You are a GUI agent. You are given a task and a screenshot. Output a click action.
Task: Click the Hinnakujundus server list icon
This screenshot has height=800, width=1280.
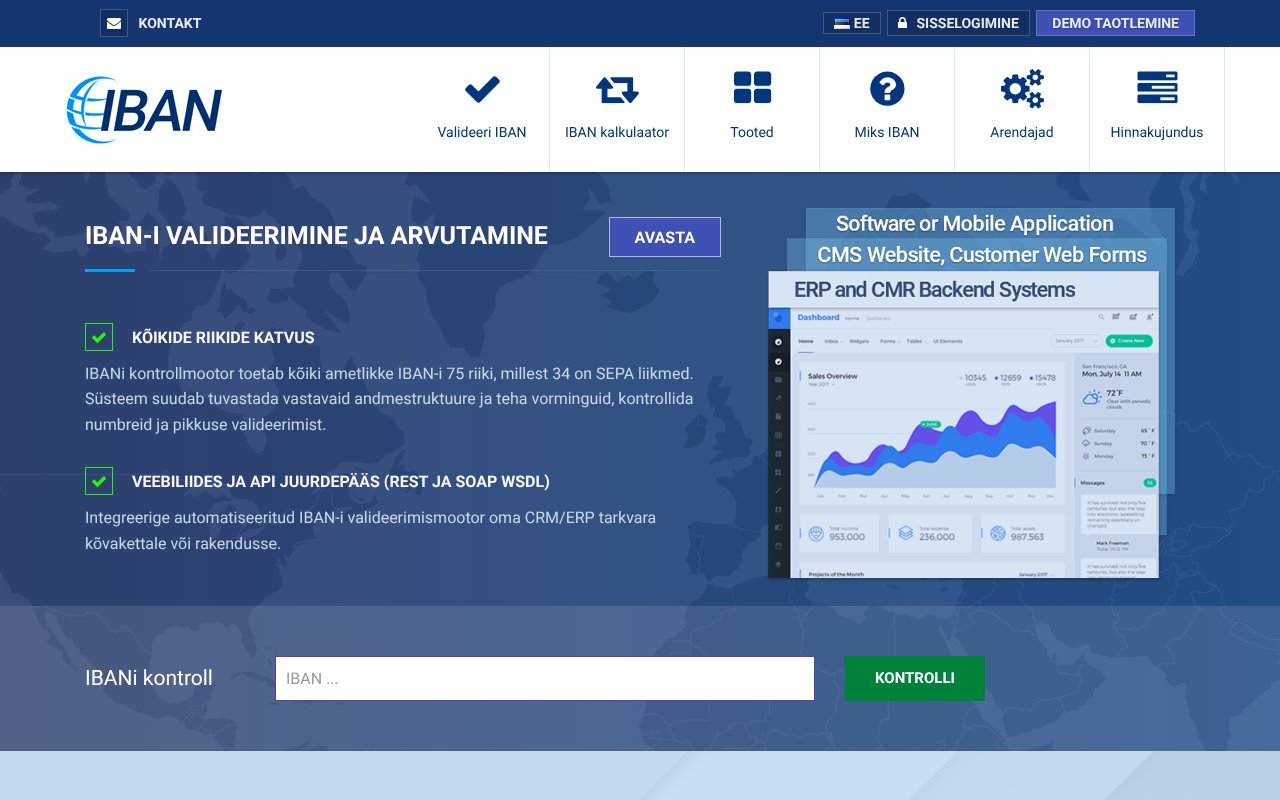tap(1157, 89)
